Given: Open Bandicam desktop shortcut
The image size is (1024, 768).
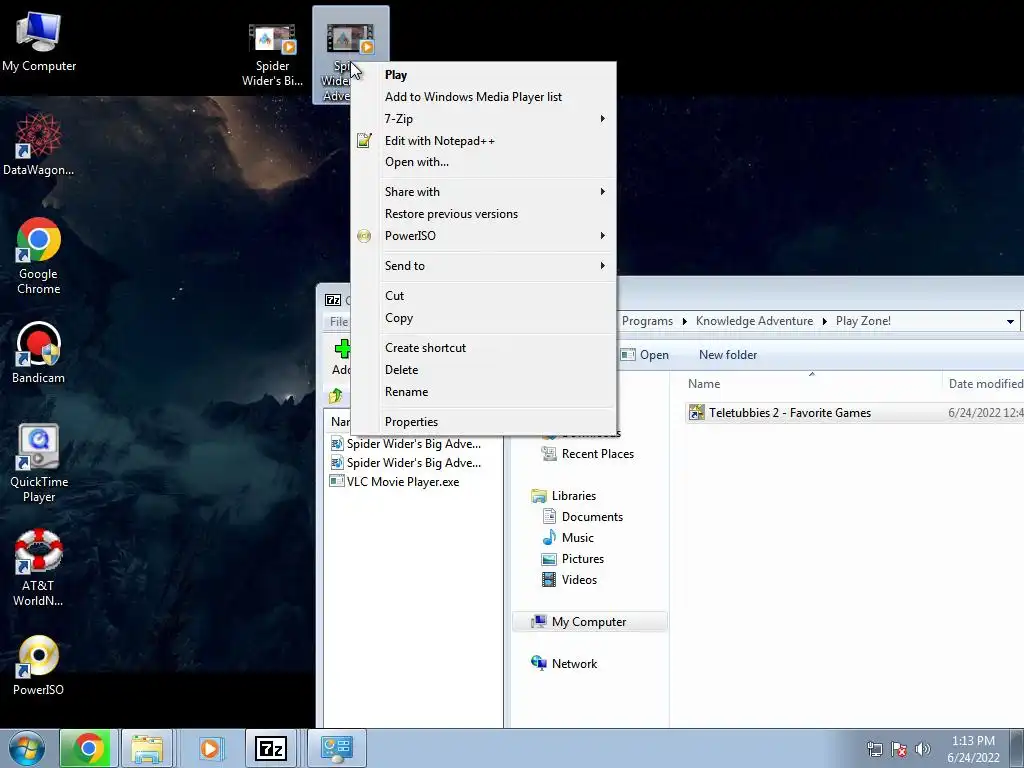Looking at the screenshot, I should [39, 352].
